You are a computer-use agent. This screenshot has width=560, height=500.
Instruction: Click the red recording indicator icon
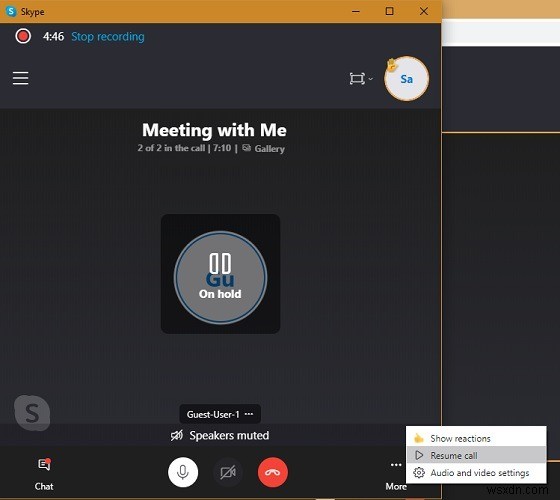23,36
